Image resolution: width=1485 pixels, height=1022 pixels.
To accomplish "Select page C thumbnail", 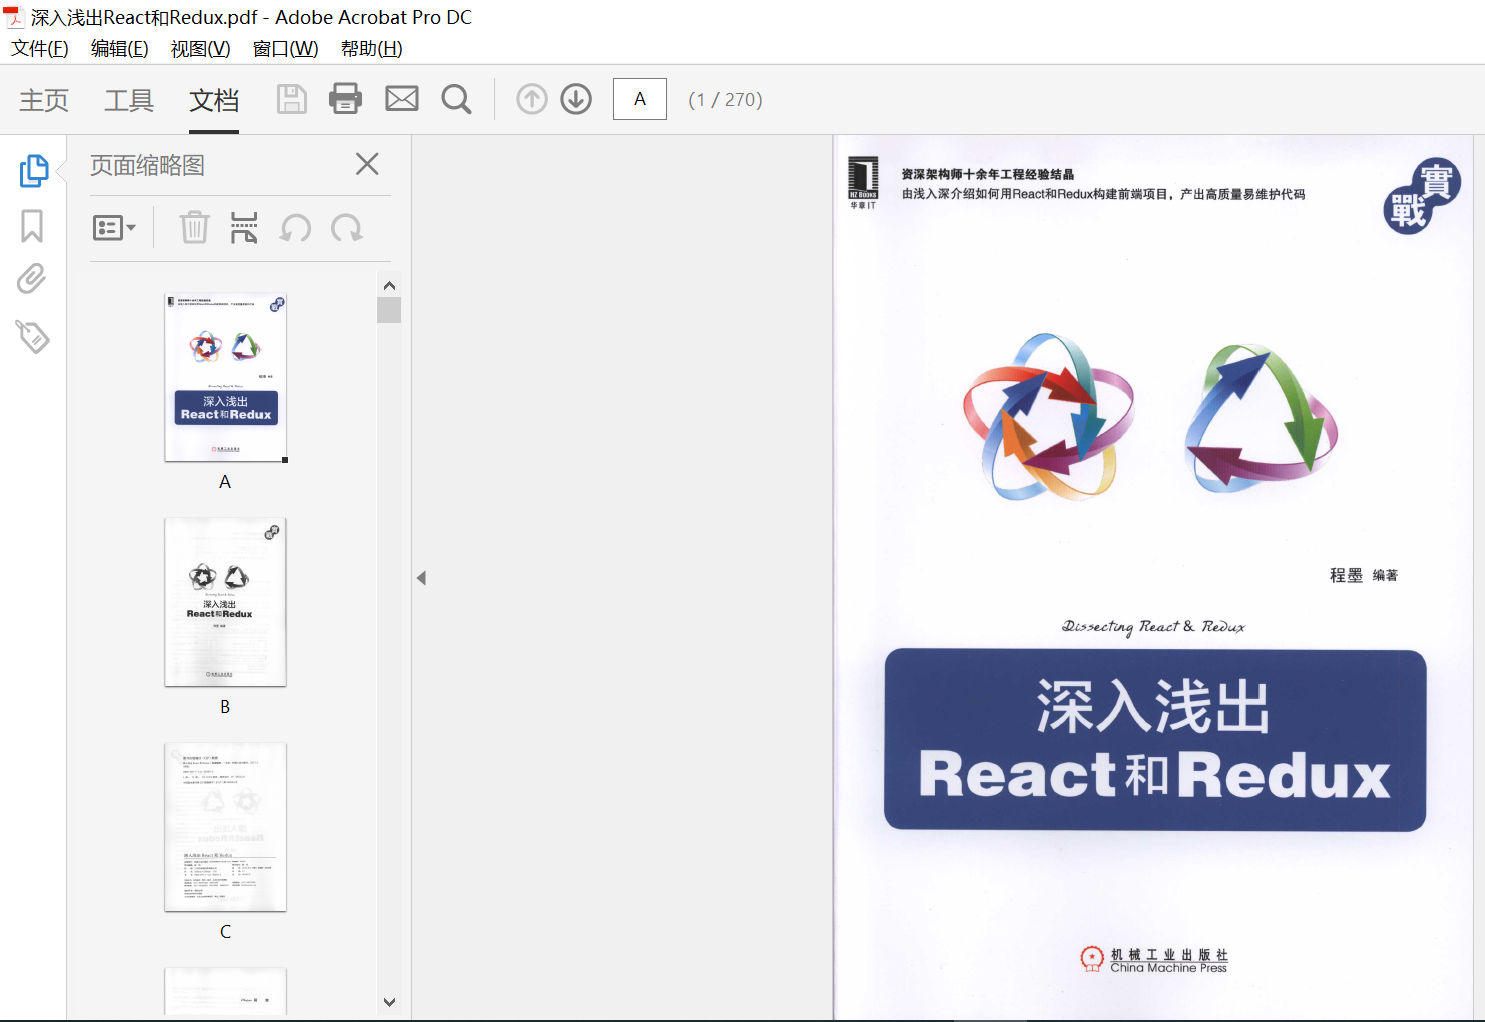I will coord(226,827).
